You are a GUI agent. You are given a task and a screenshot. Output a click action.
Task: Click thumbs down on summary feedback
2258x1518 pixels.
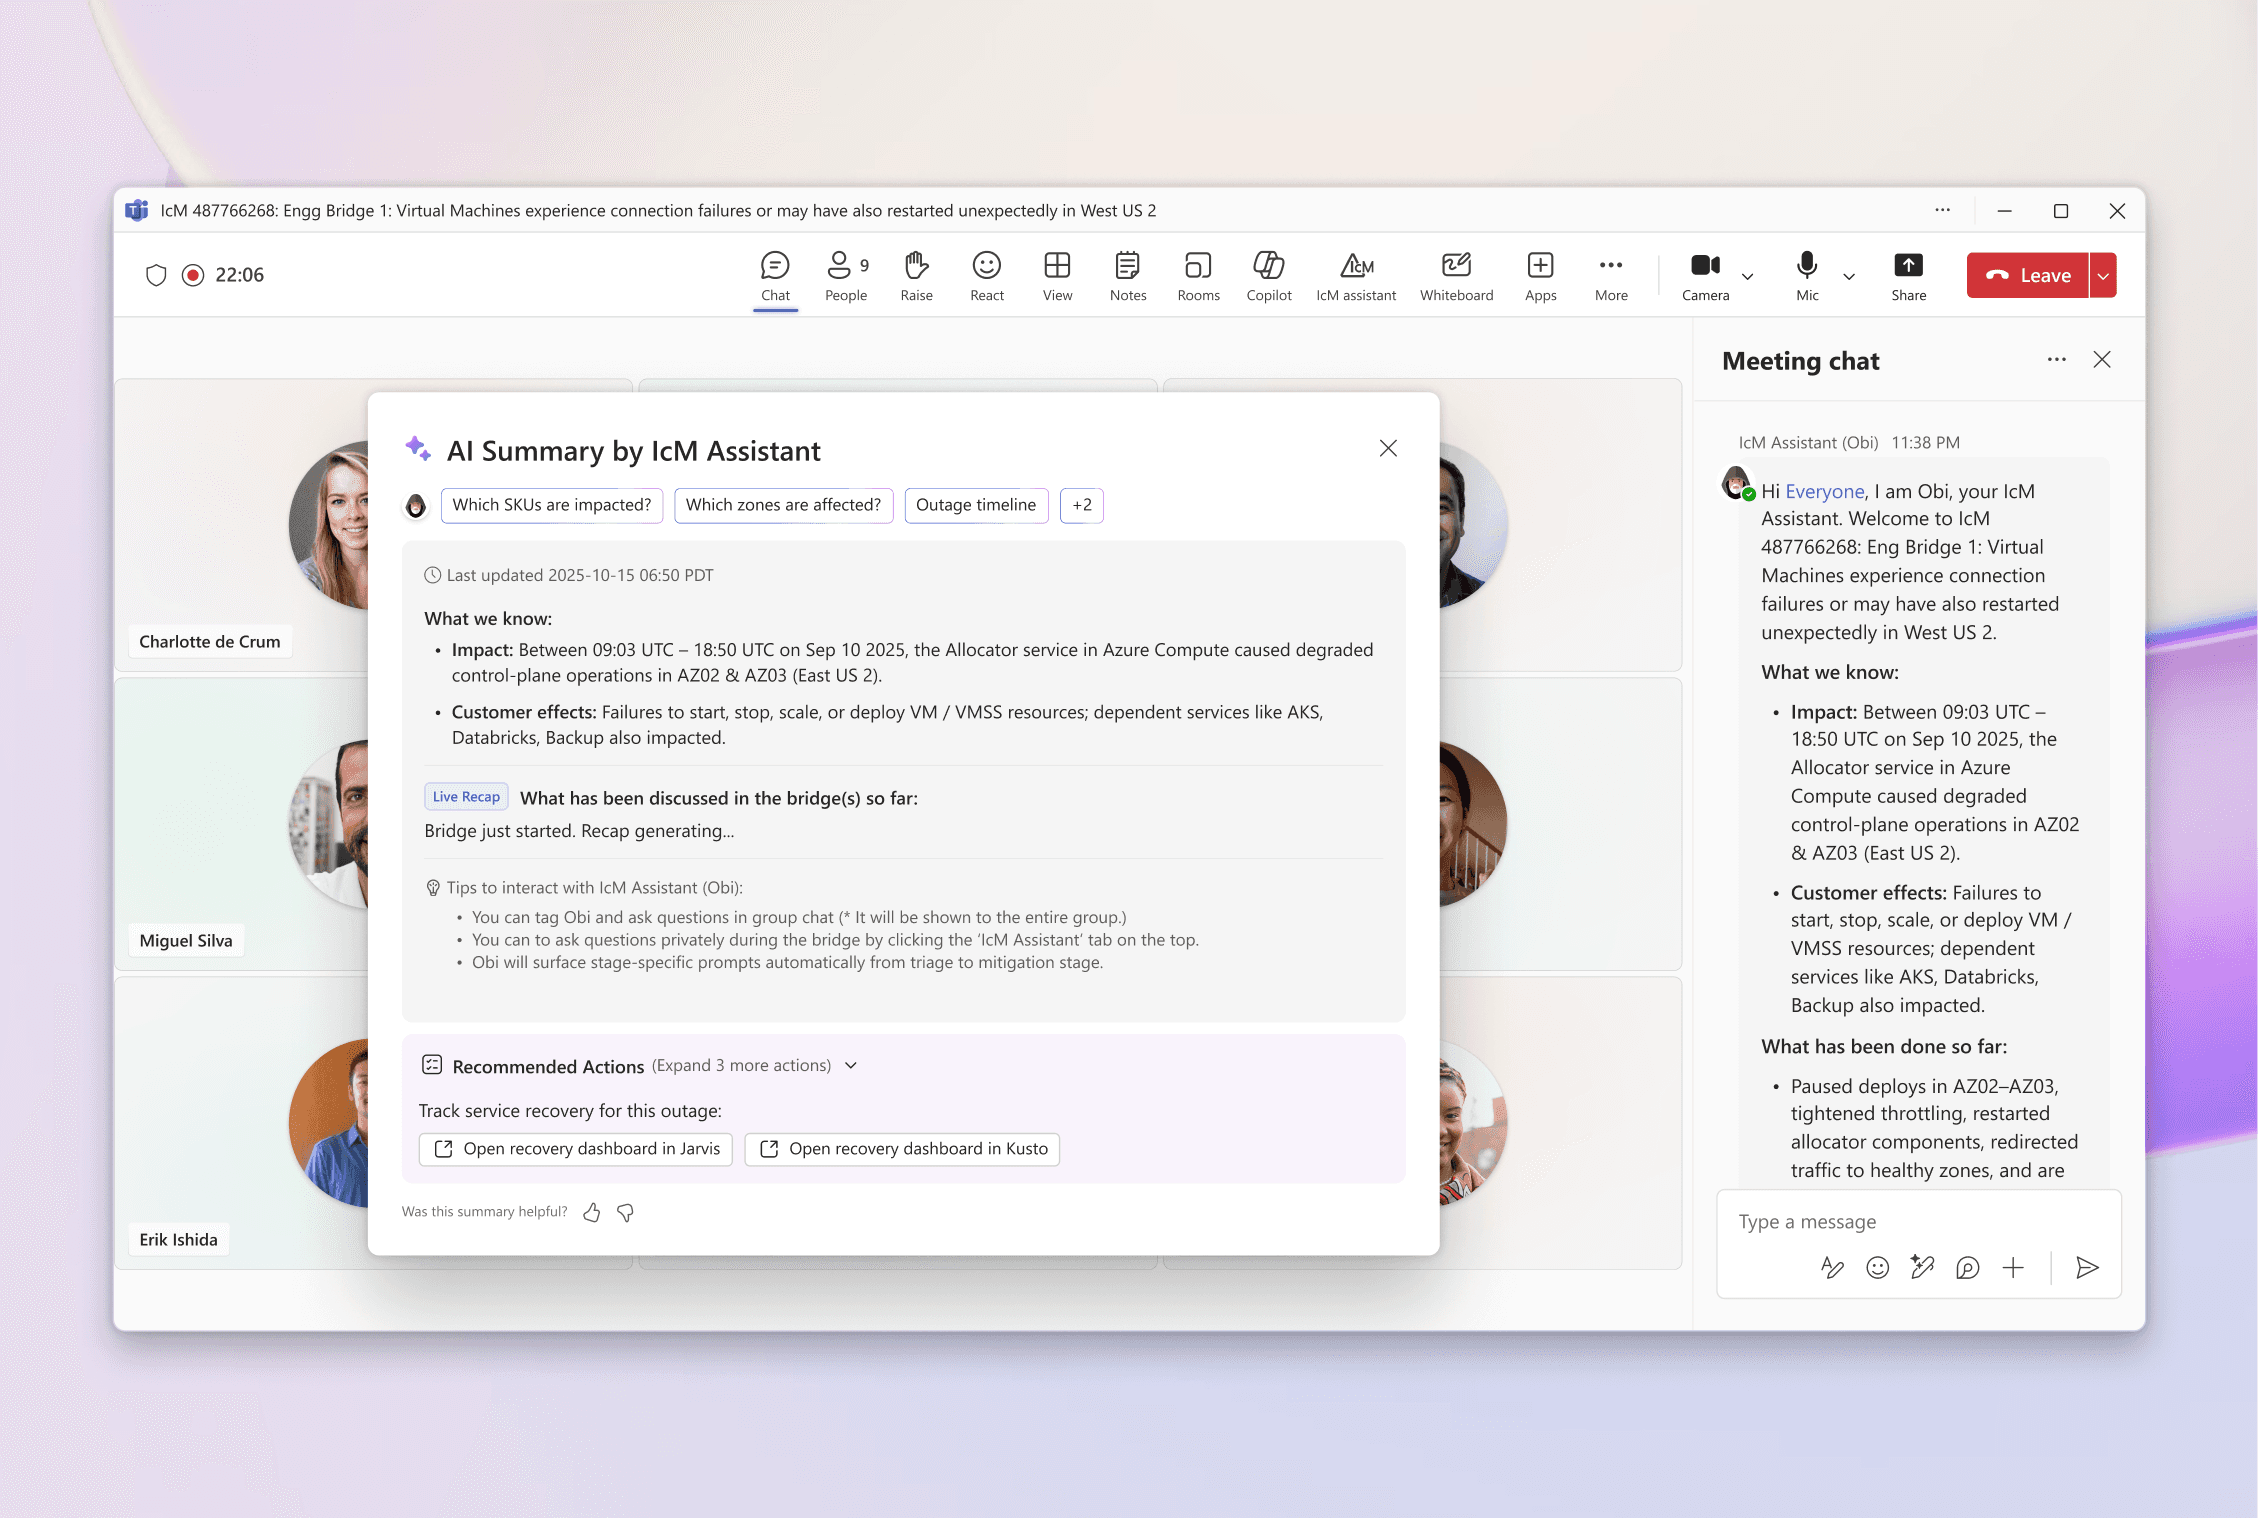point(626,1213)
